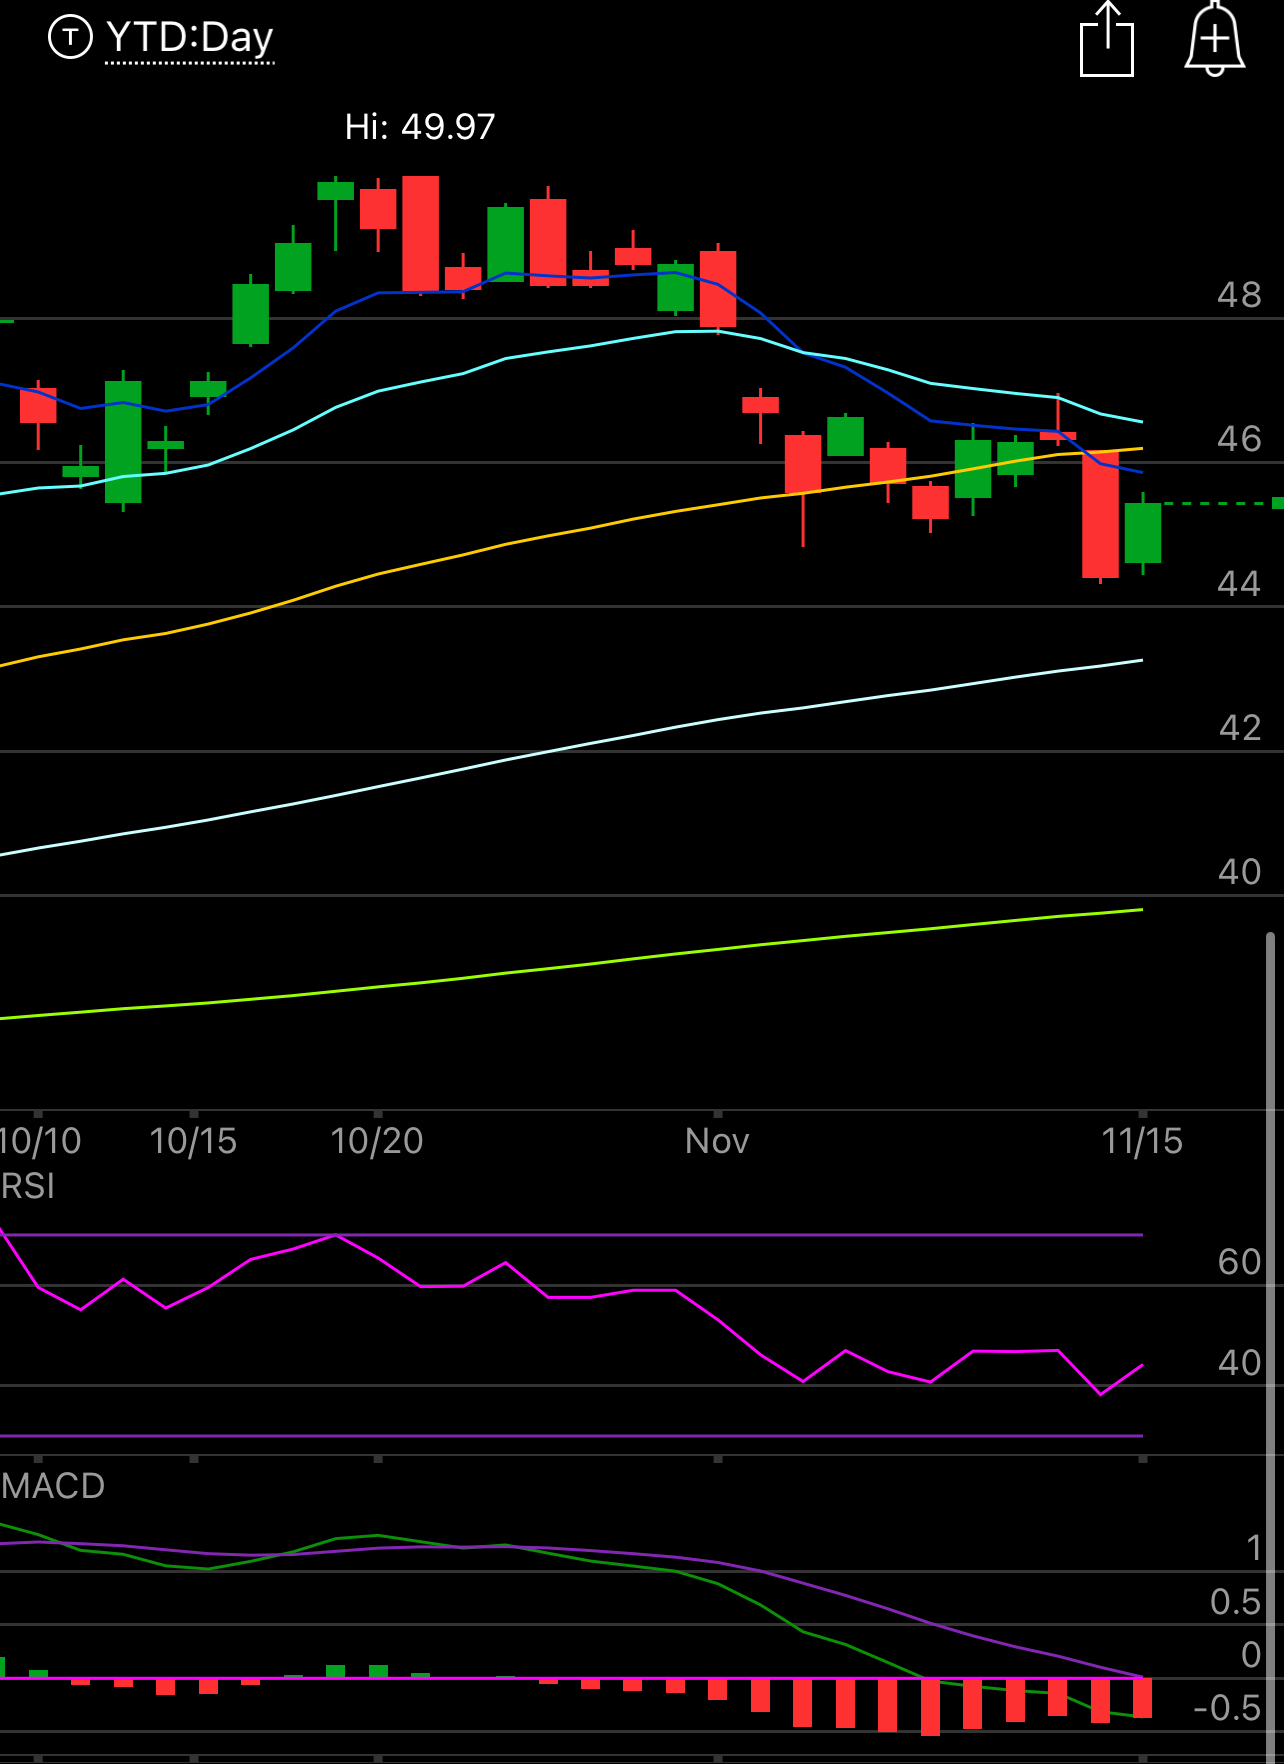The height and width of the screenshot is (1764, 1284).
Task: Click the 10/15 date axis label
Action: coord(193,1141)
